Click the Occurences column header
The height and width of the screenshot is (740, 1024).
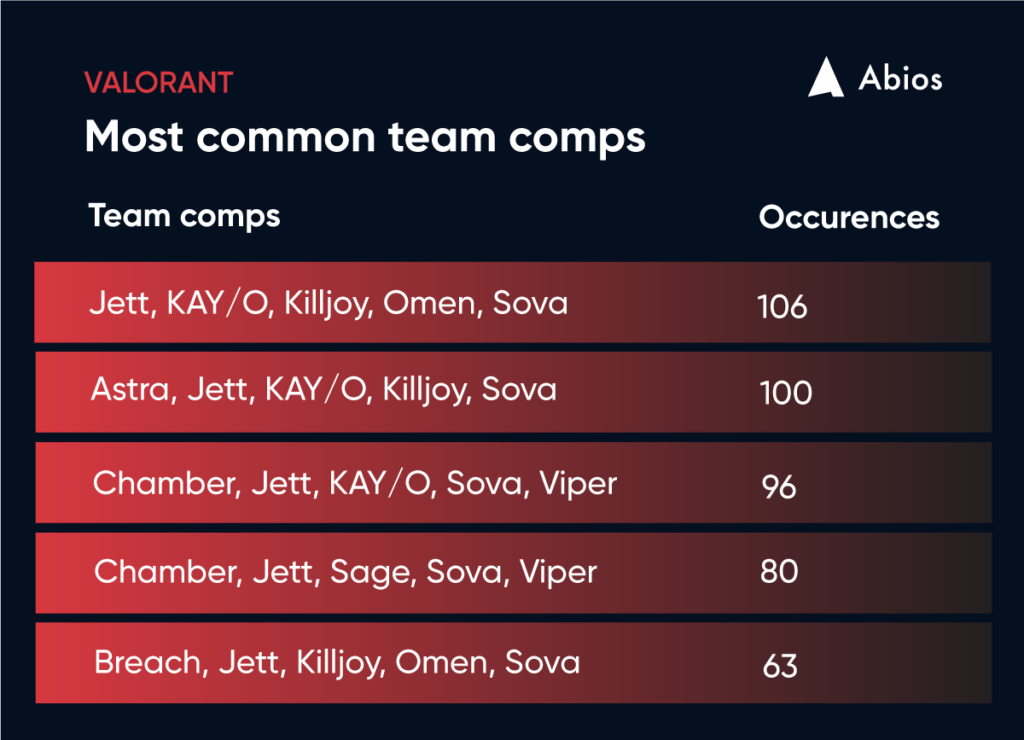click(x=849, y=217)
